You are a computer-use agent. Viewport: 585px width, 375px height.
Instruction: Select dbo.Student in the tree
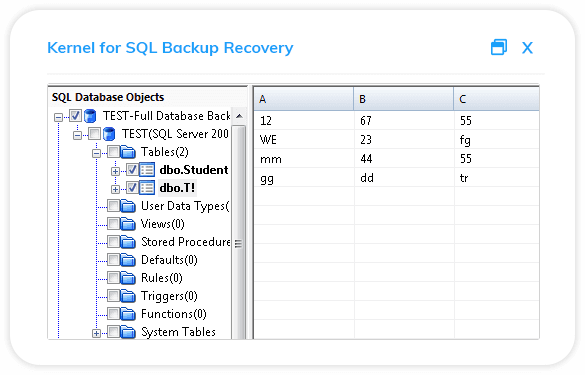(194, 170)
